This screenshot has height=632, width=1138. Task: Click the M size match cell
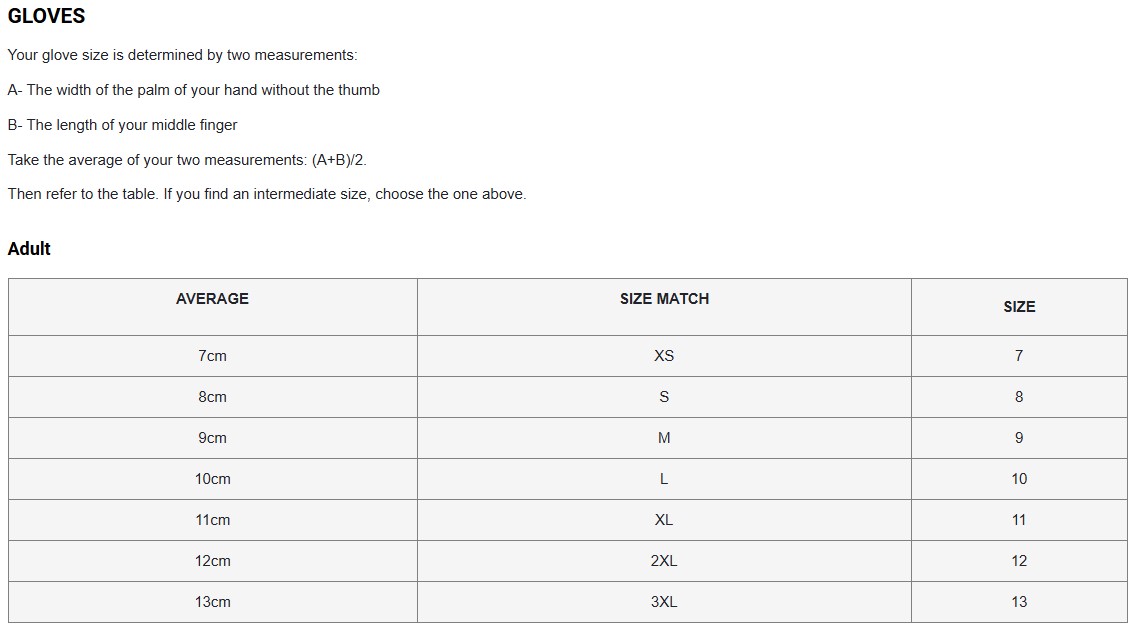pyautogui.click(x=664, y=438)
